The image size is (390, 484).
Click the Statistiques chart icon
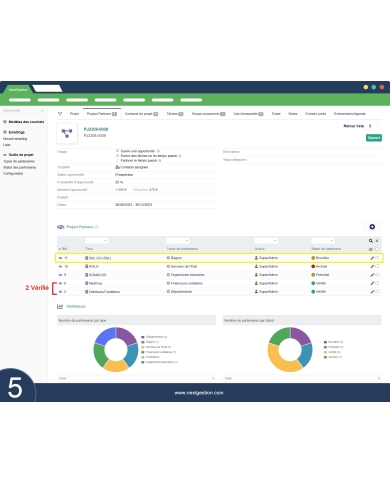click(60, 306)
